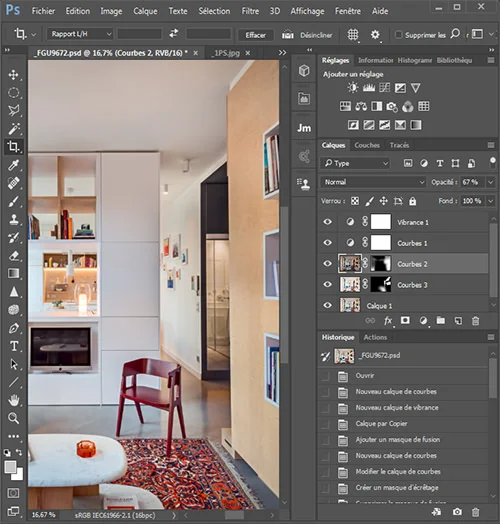Select the Hand tool
The image size is (500, 524).
(x=14, y=400)
